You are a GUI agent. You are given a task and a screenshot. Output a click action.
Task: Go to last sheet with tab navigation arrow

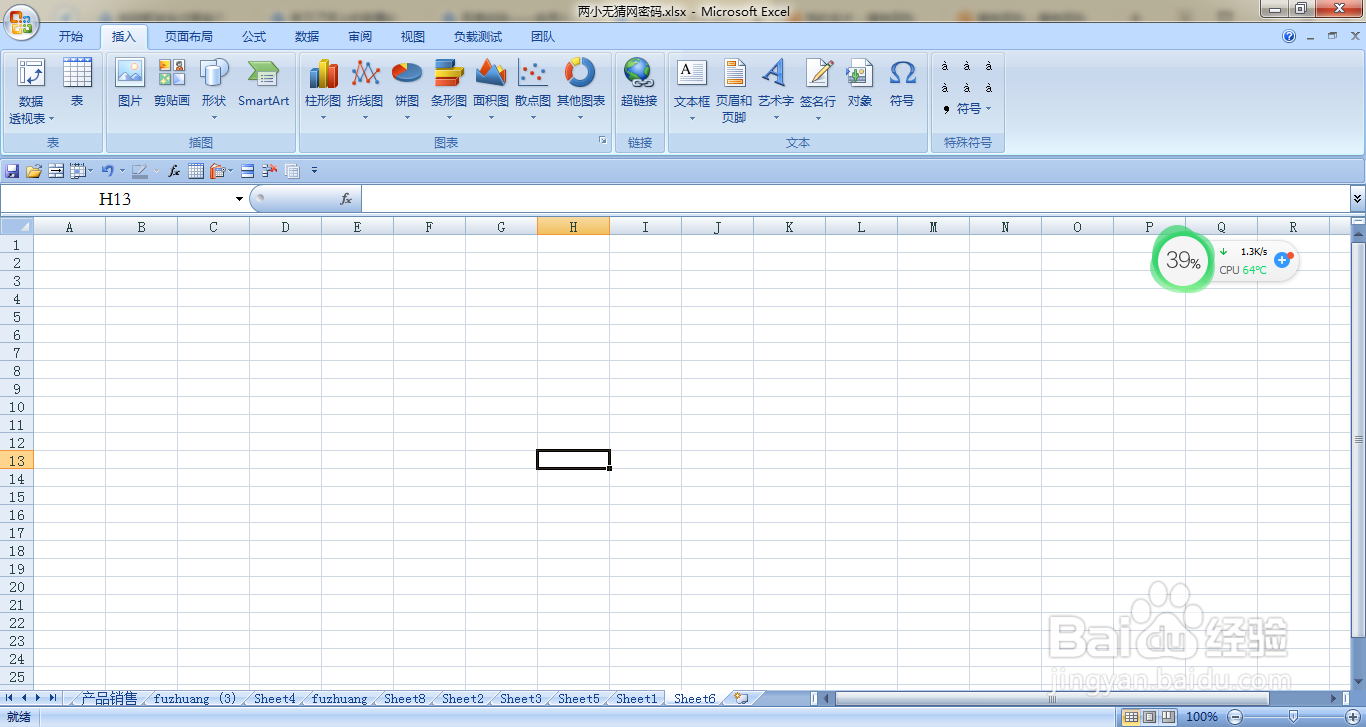click(x=52, y=698)
